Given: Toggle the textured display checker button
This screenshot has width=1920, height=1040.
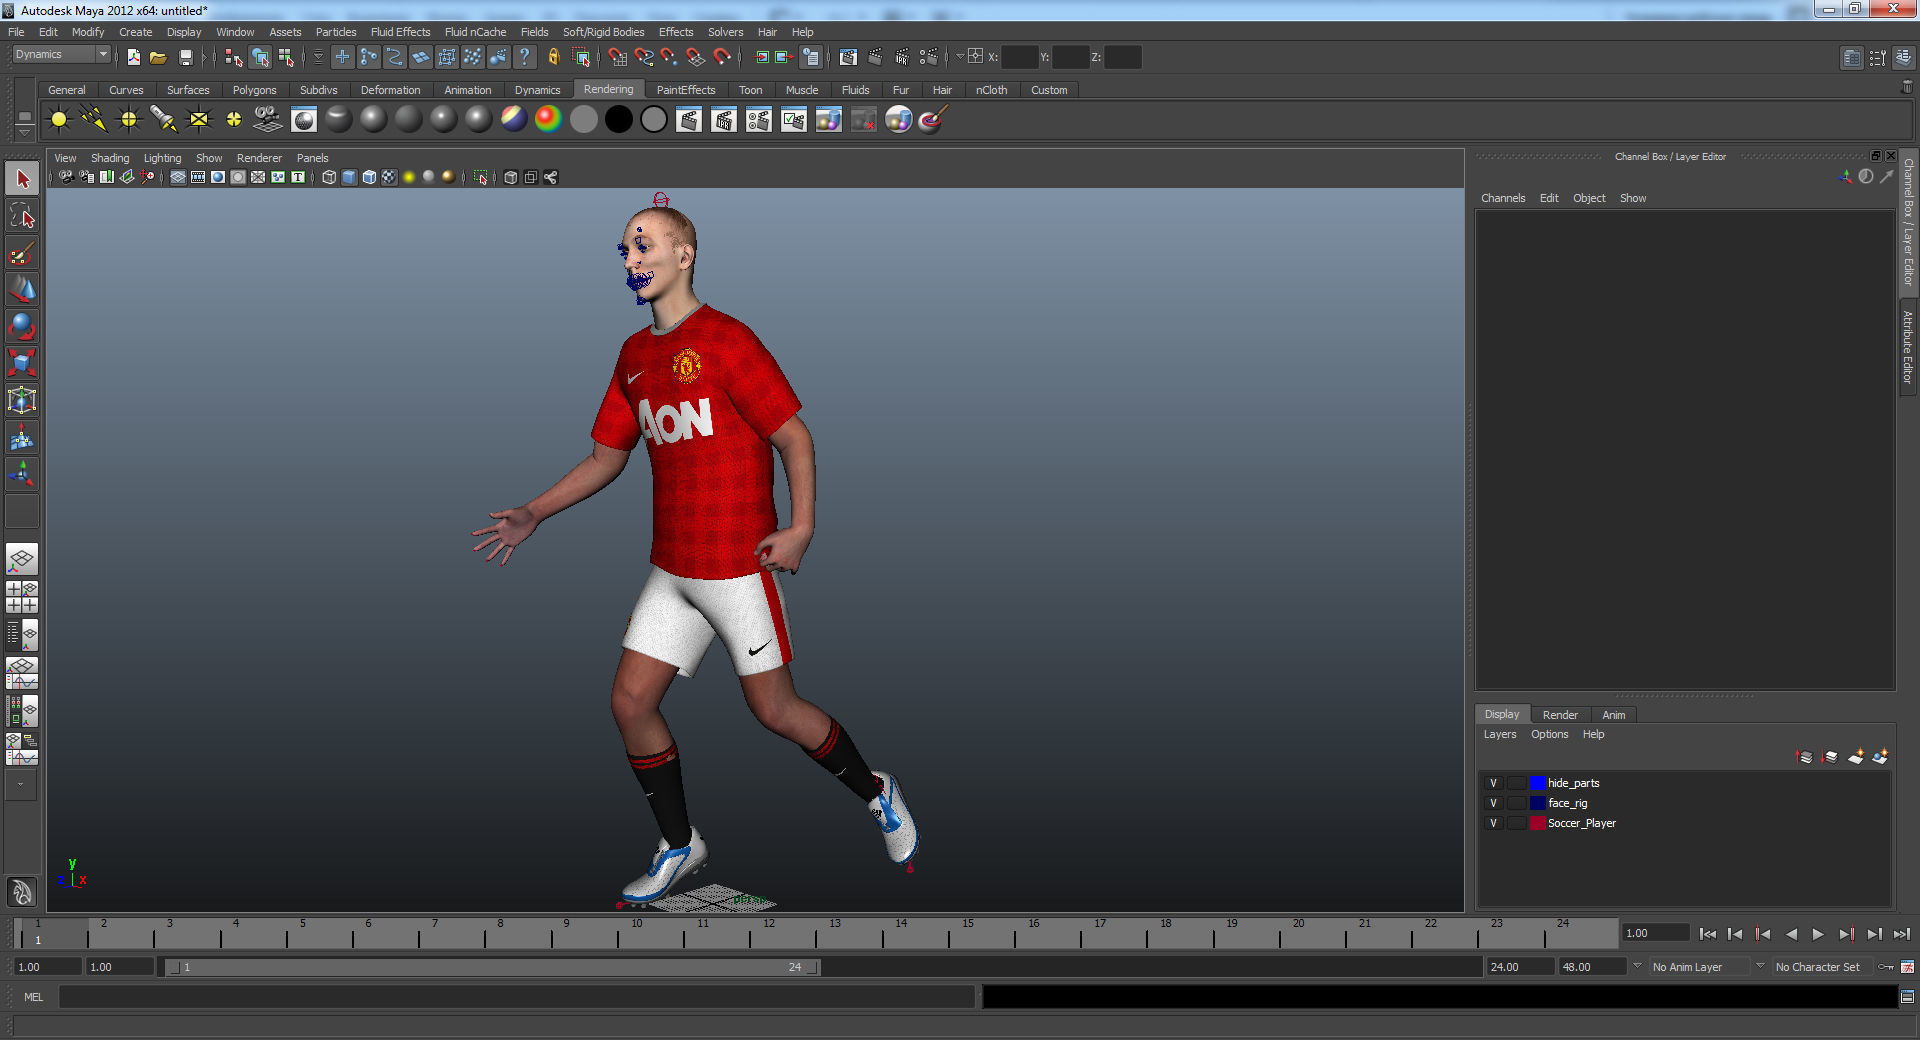Looking at the screenshot, I should click(x=389, y=177).
